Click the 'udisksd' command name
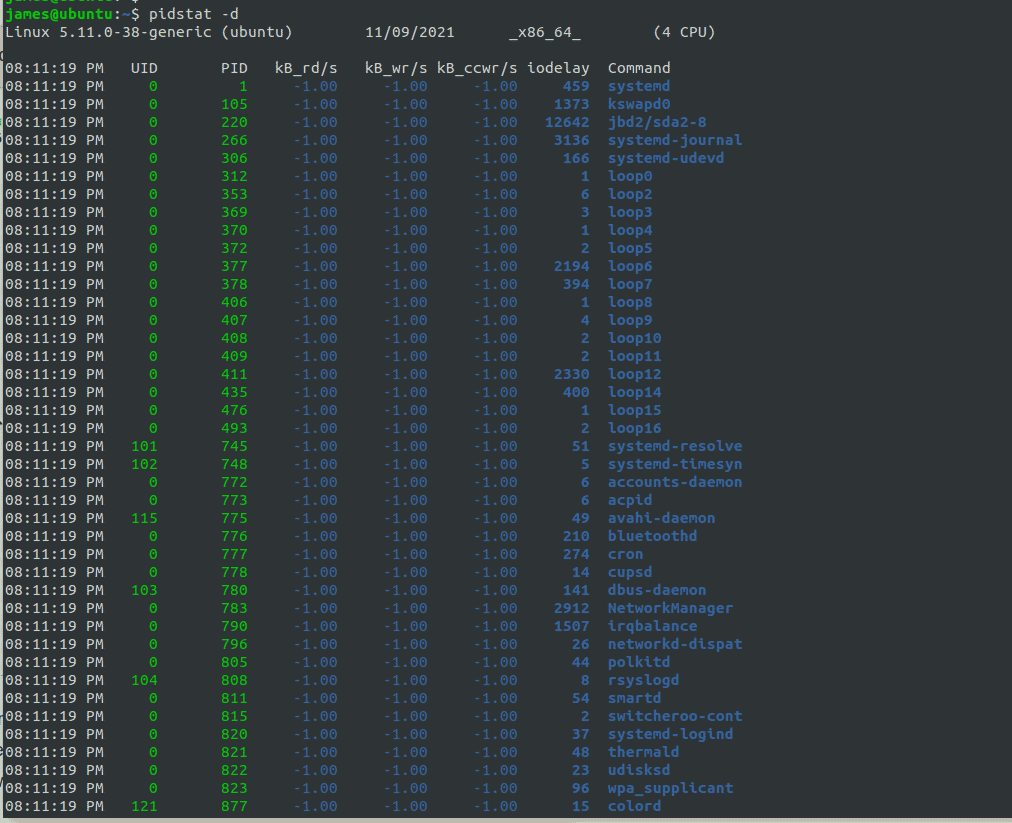Image resolution: width=1012 pixels, height=823 pixels. [x=639, y=771]
